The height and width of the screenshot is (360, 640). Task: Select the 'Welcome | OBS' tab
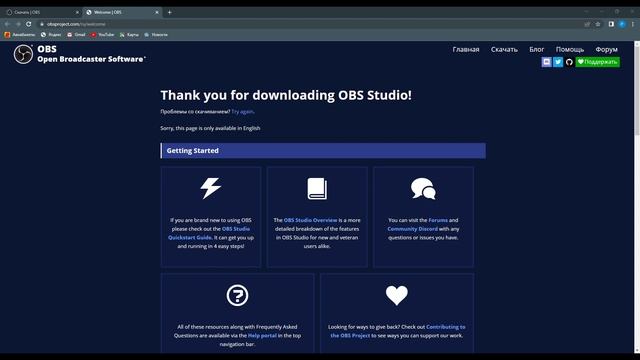121,12
